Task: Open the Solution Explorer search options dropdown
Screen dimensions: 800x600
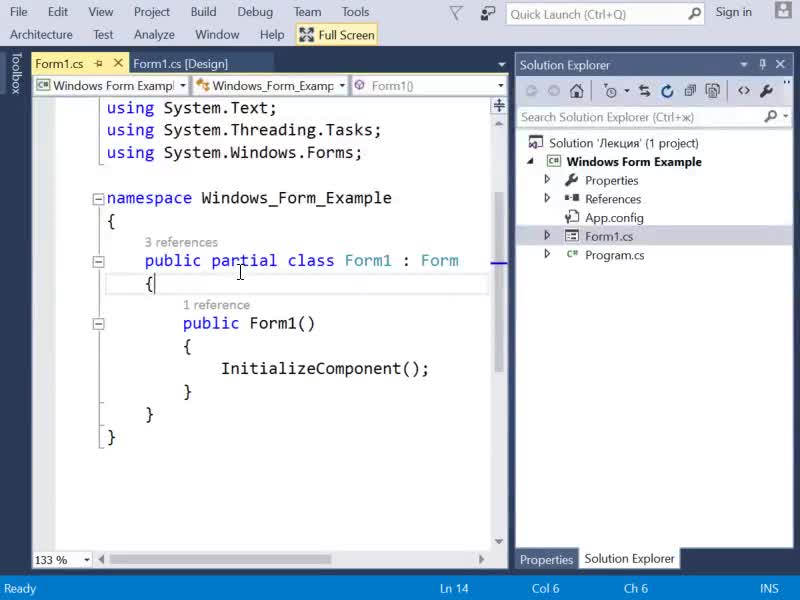Action: (786, 117)
